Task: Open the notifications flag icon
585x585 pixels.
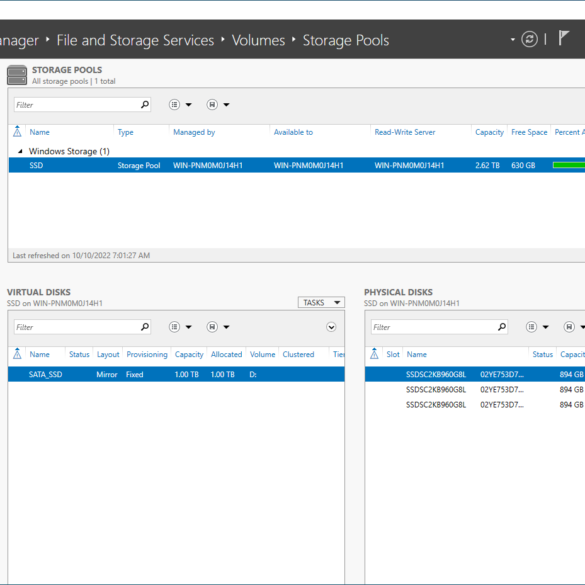Action: pyautogui.click(x=563, y=38)
